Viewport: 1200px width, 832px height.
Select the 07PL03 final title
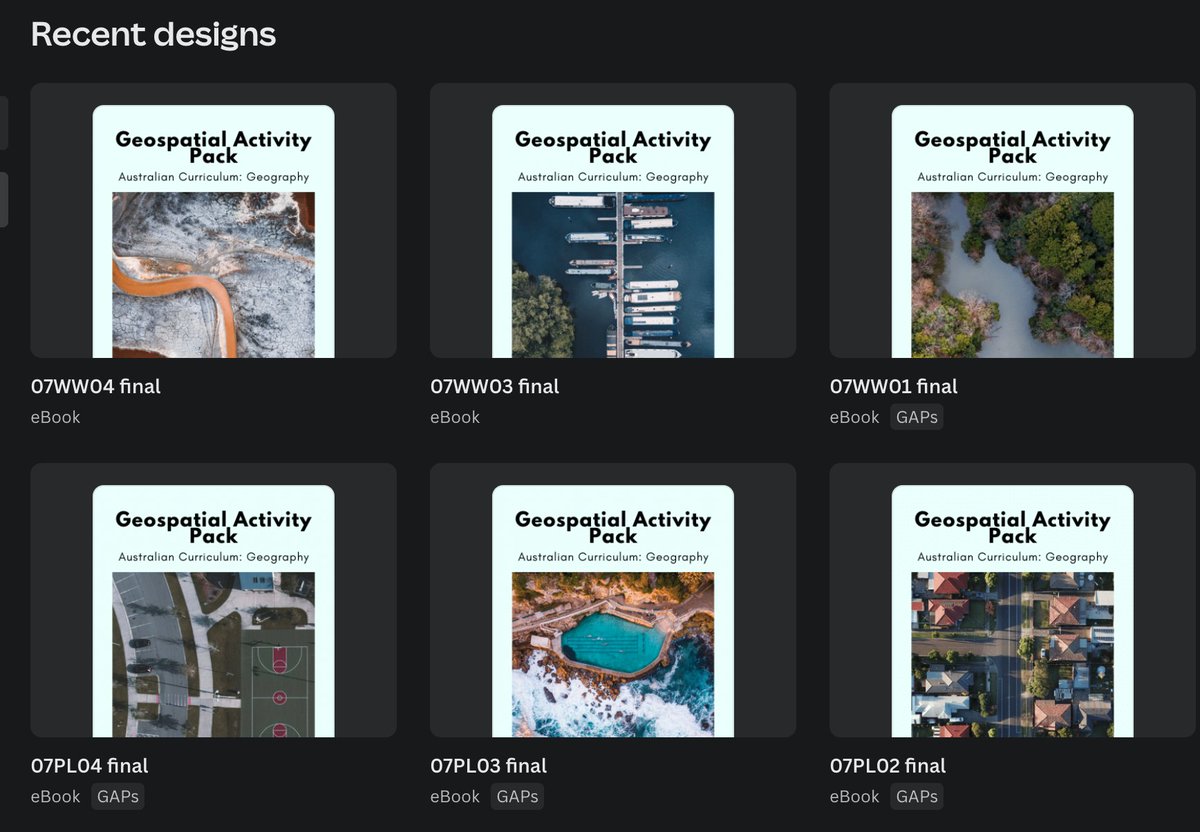click(489, 766)
